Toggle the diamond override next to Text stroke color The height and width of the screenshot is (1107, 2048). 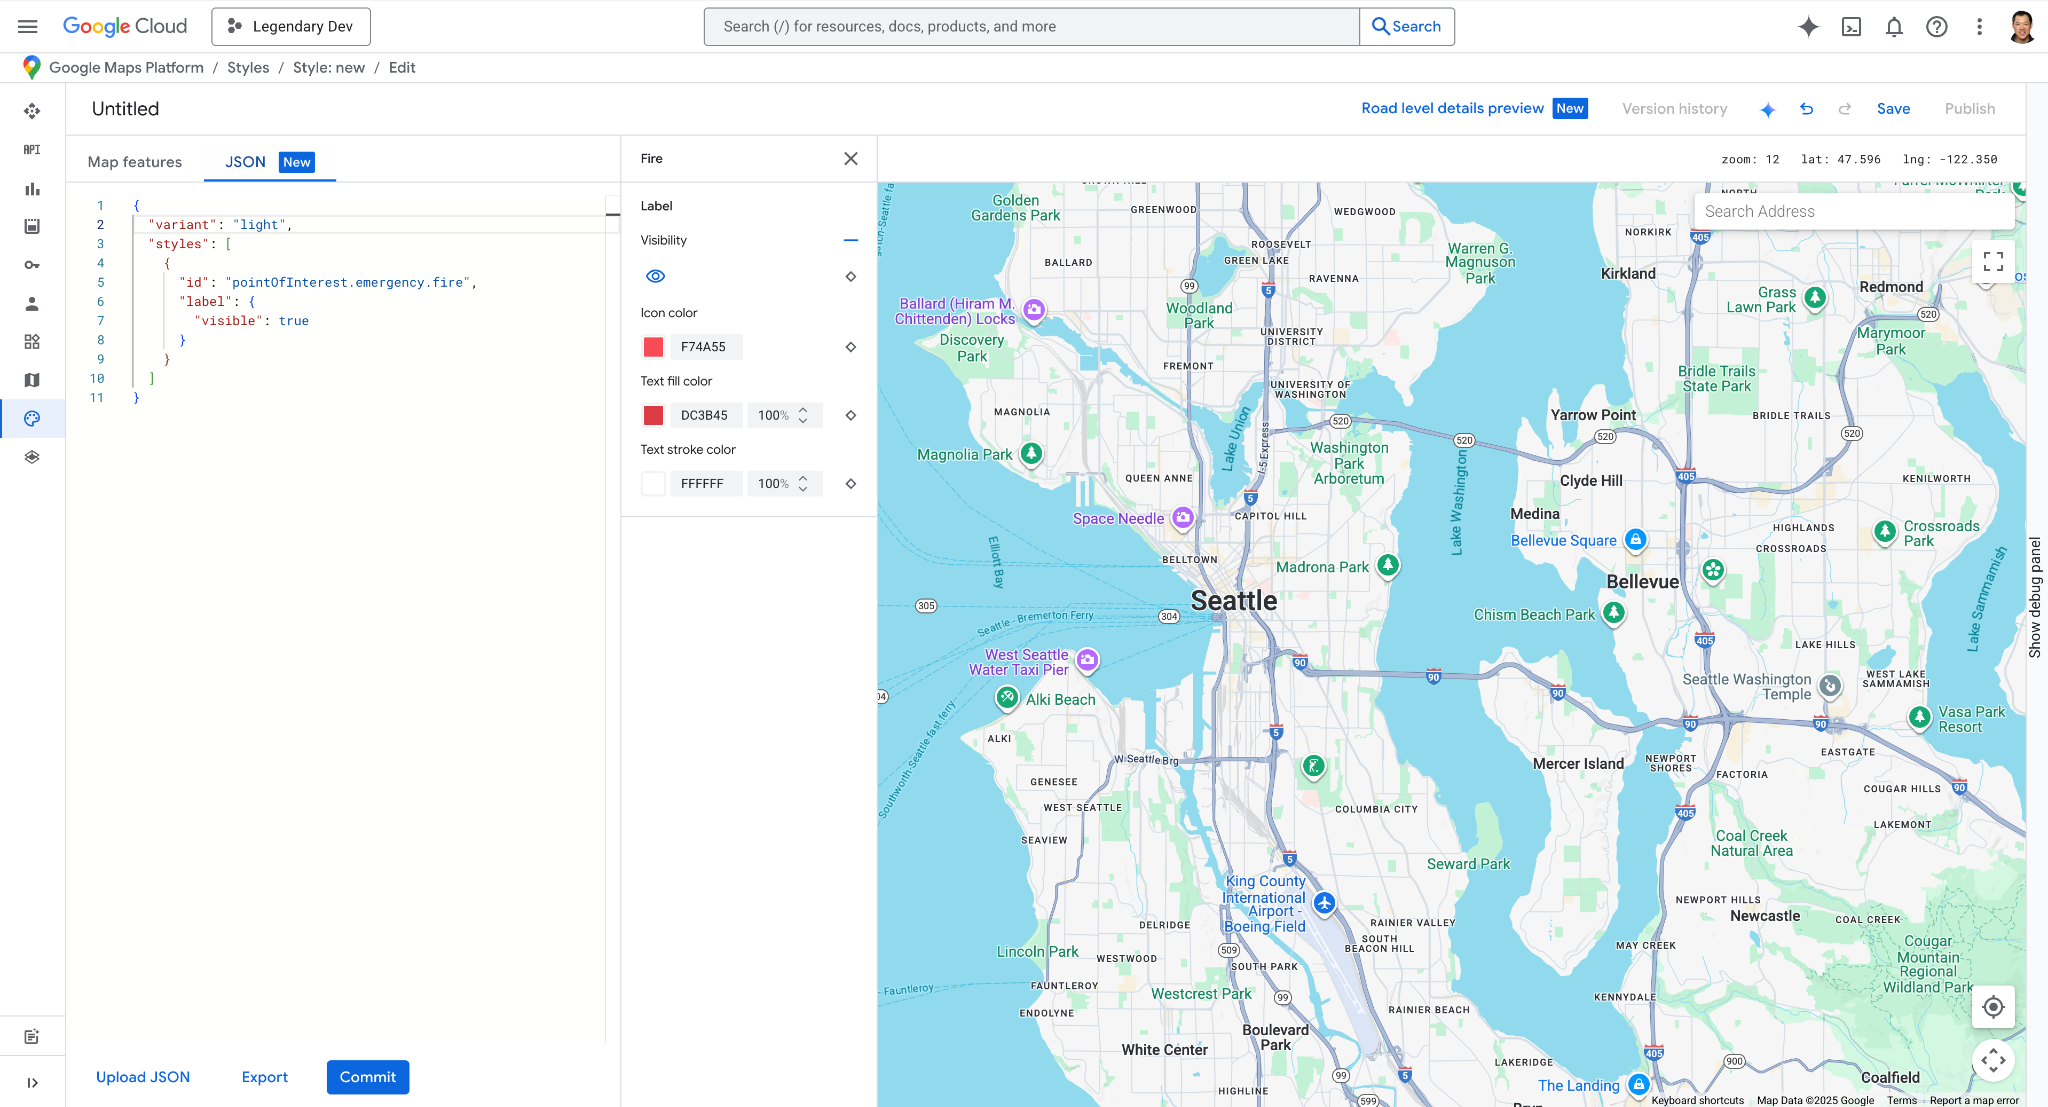(851, 484)
